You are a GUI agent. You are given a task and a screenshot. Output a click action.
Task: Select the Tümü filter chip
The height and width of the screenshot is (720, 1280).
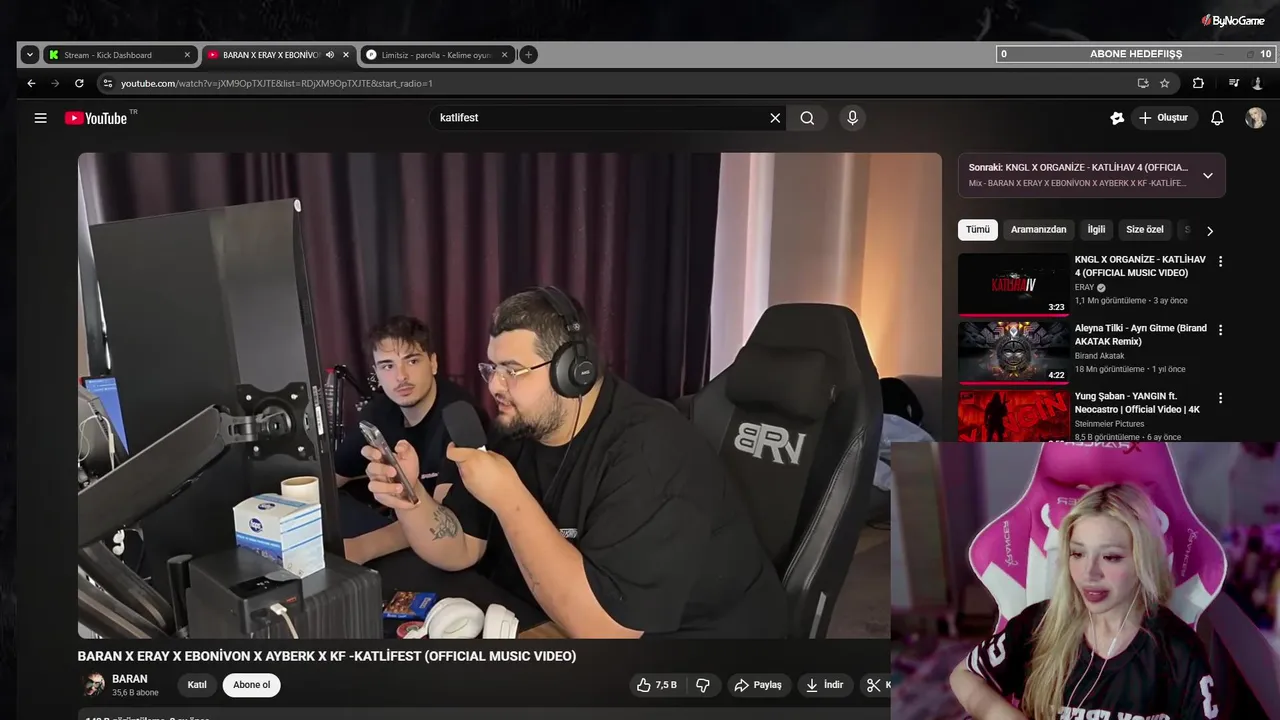point(978,230)
